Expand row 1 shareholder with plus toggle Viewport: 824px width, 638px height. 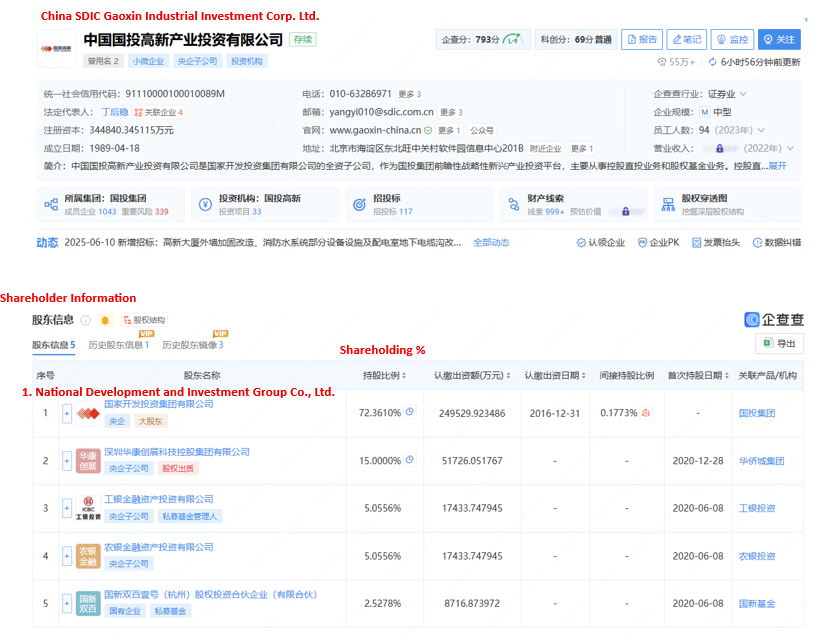click(x=67, y=413)
